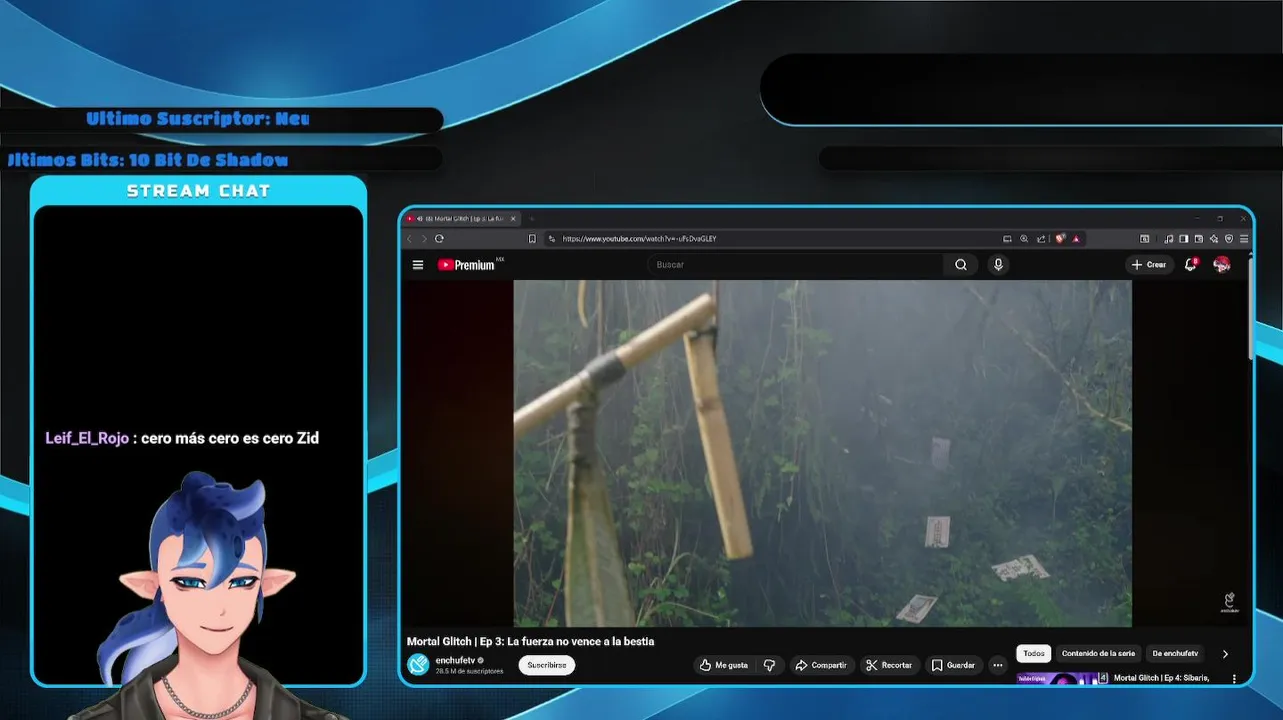This screenshot has height=720, width=1283.
Task: Click the YouTube Premium logo
Action: pos(467,265)
